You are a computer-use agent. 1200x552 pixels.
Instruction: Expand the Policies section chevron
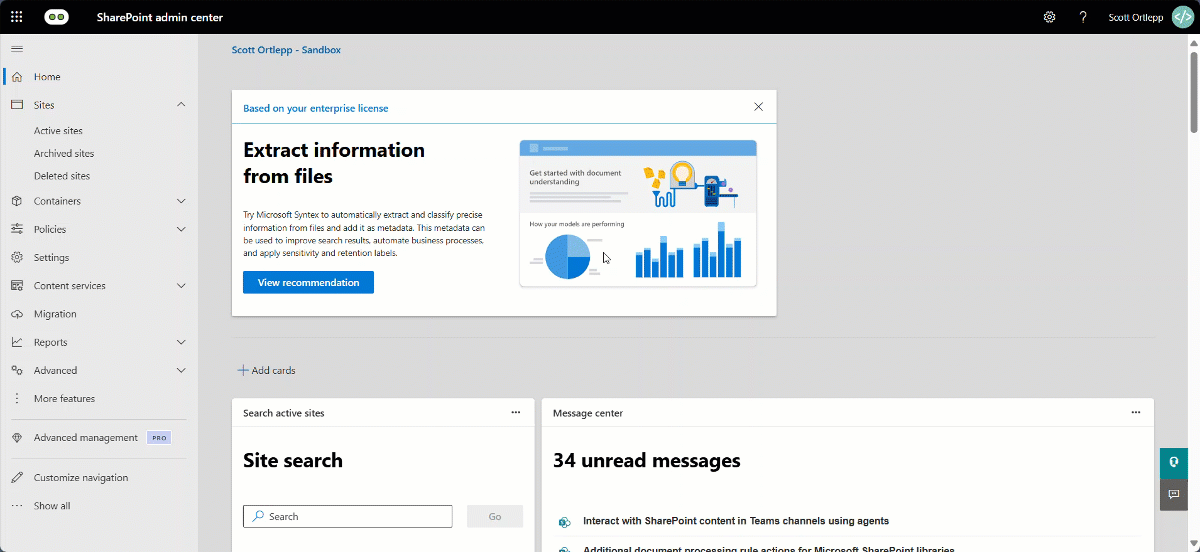point(181,229)
